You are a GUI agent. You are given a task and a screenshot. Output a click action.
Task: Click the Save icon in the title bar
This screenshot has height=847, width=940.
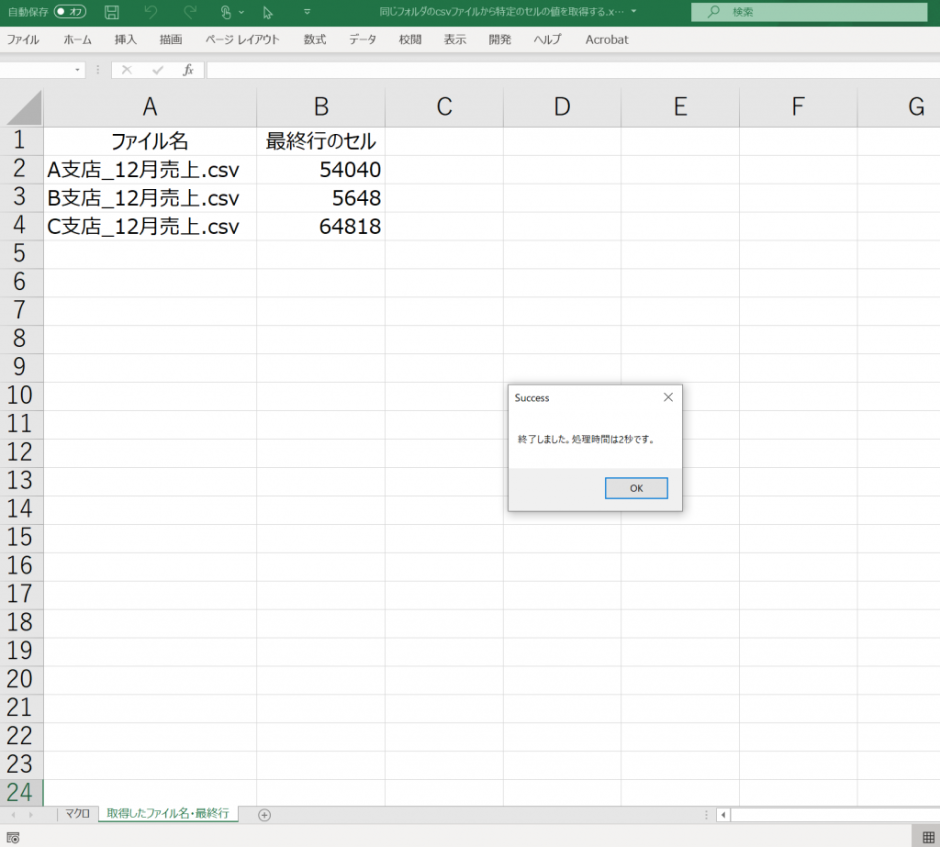112,13
